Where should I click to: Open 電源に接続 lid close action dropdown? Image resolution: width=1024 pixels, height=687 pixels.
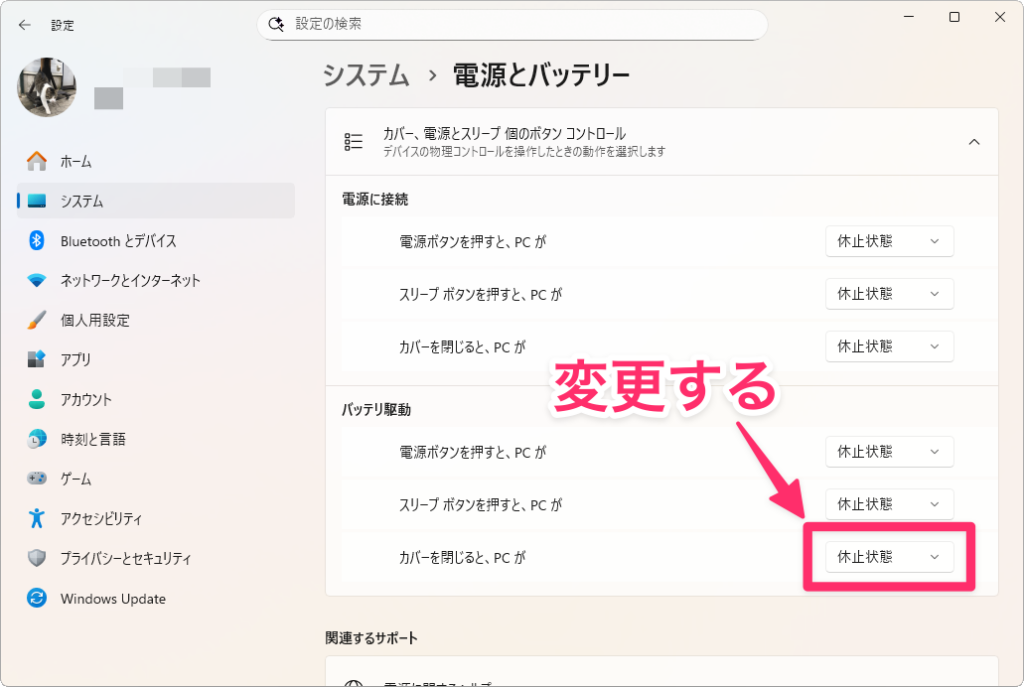[x=889, y=347]
